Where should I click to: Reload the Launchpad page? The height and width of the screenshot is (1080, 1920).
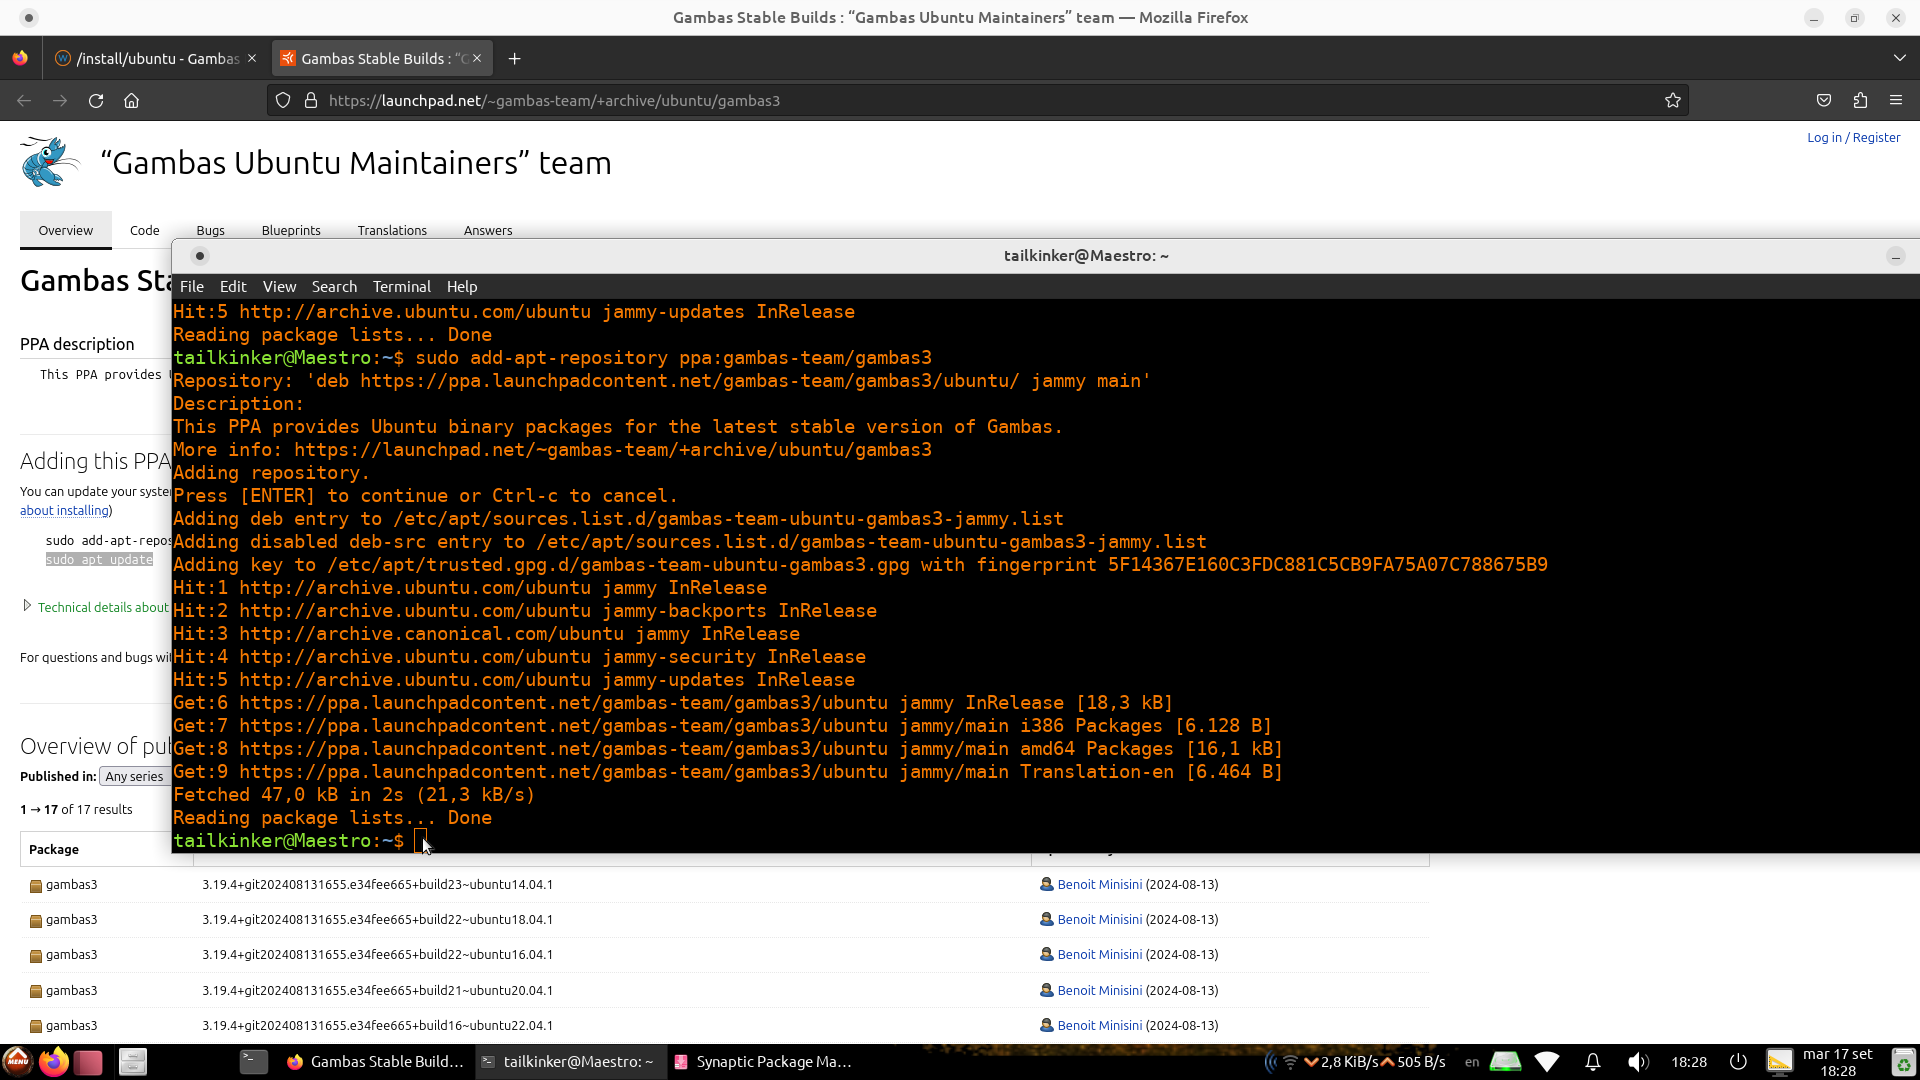point(96,100)
